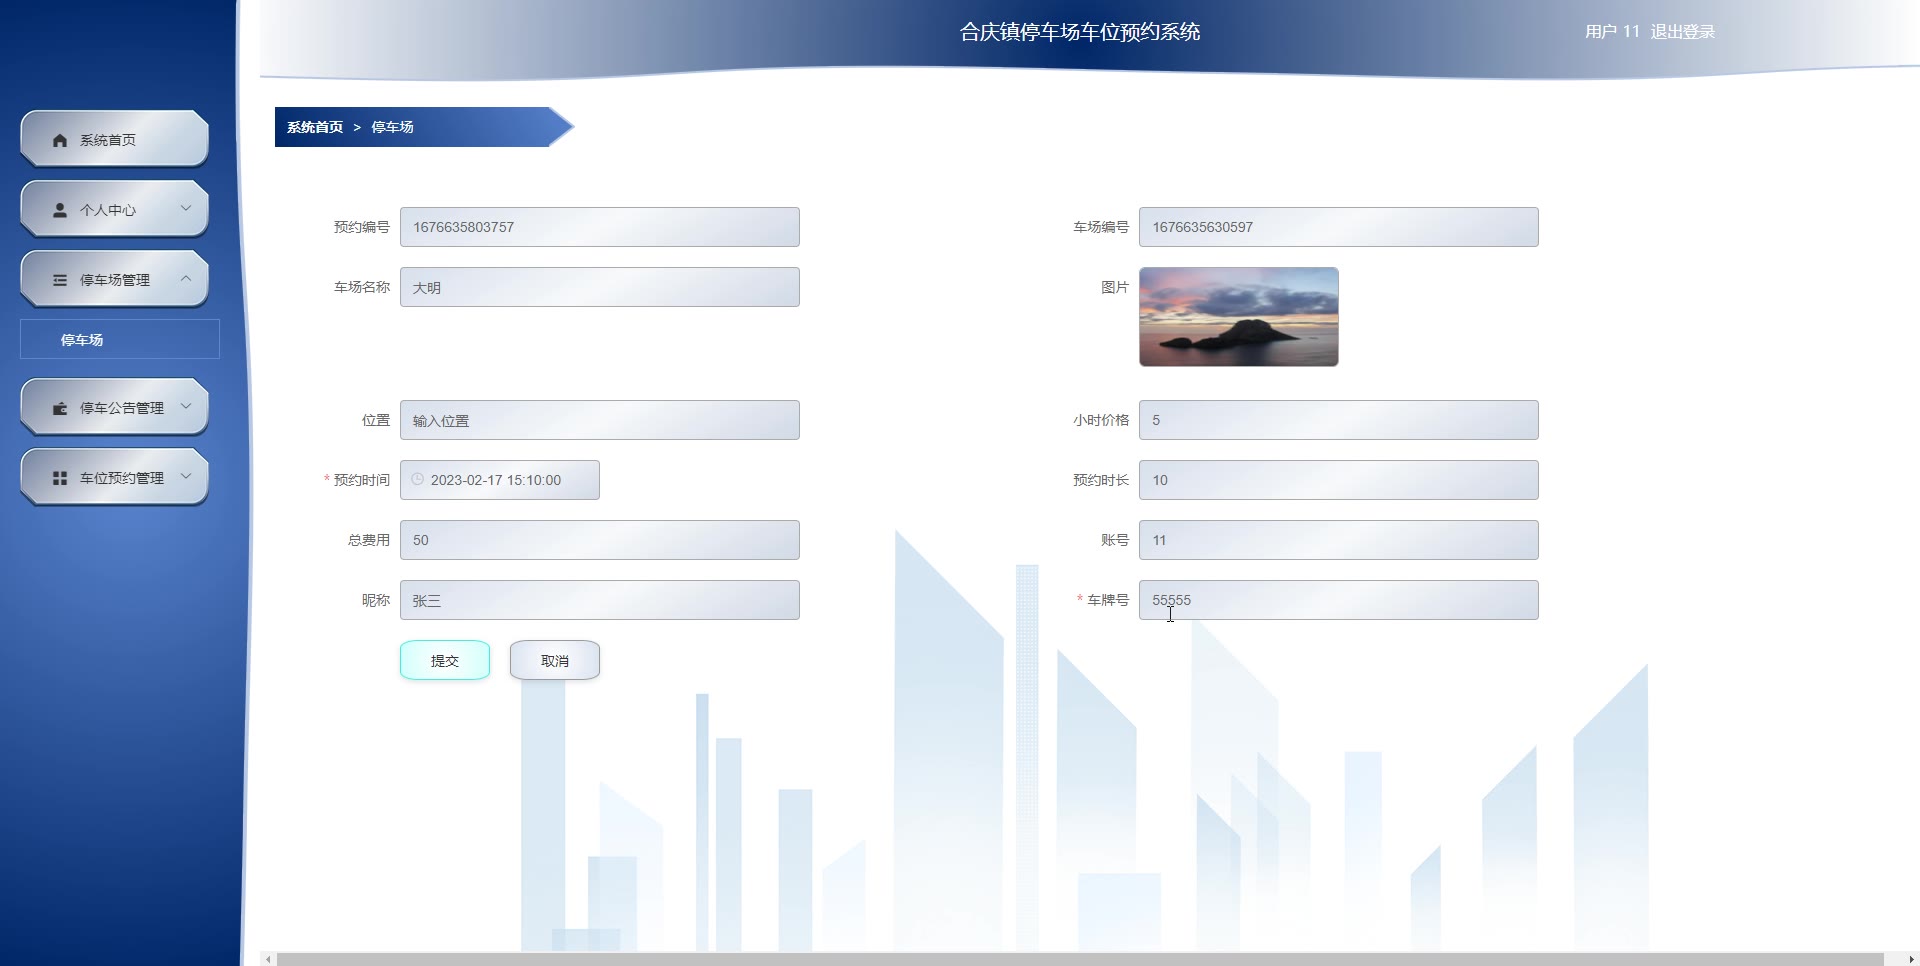1920x966 pixels.
Task: Click the clock icon in 预约时间 field
Action: (418, 479)
